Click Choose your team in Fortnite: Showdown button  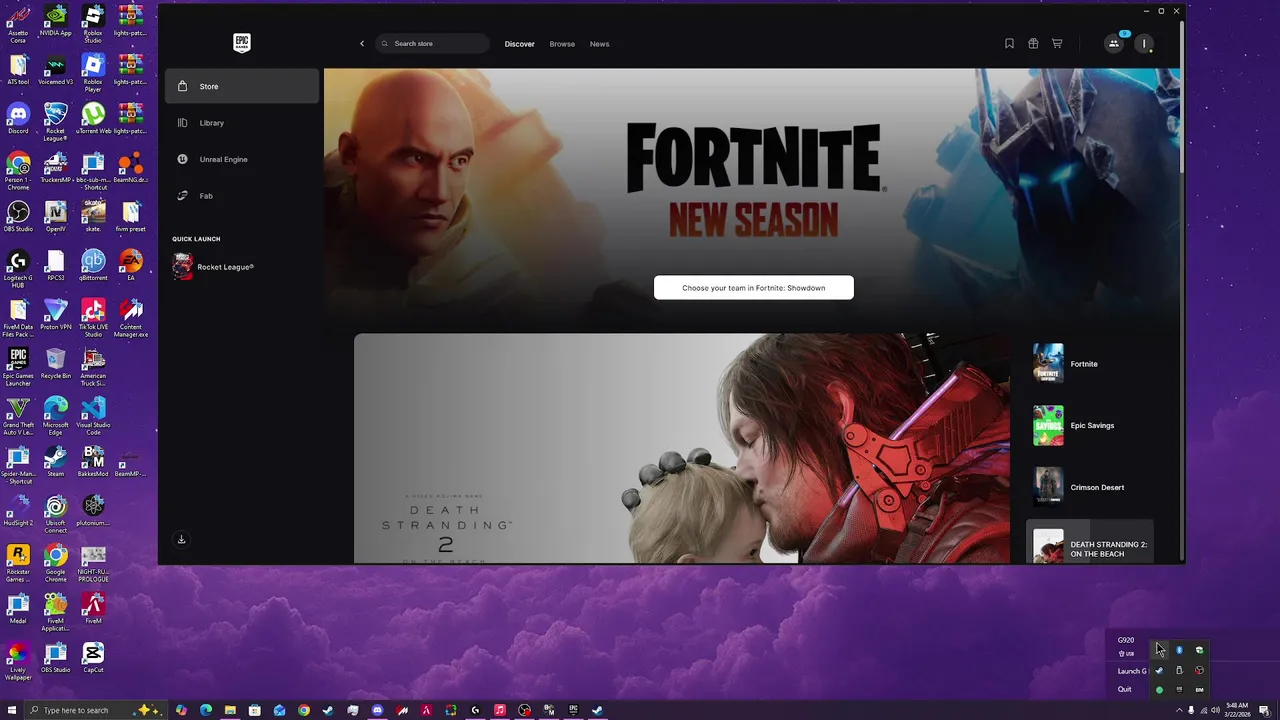coord(754,288)
